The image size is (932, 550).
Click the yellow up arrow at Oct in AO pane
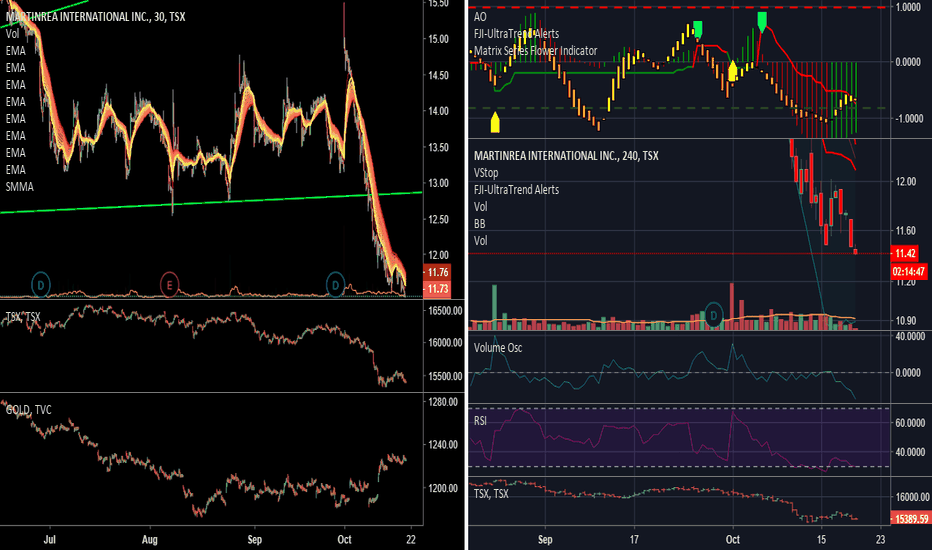[x=732, y=71]
